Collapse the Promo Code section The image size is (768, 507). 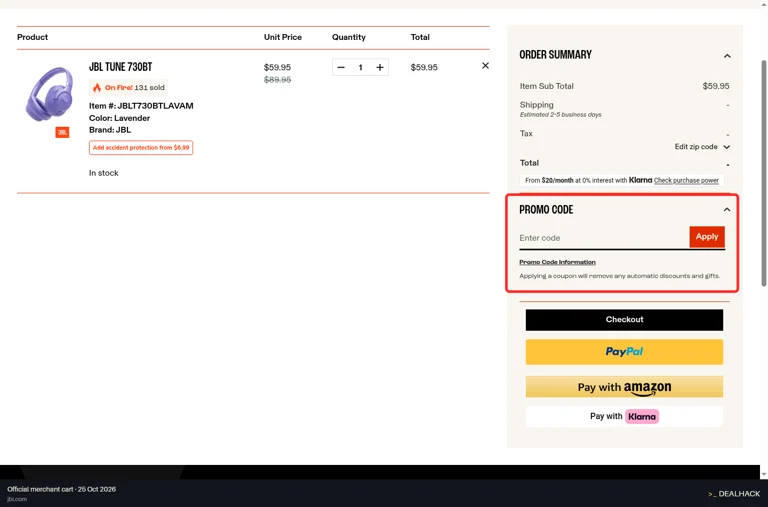point(727,210)
